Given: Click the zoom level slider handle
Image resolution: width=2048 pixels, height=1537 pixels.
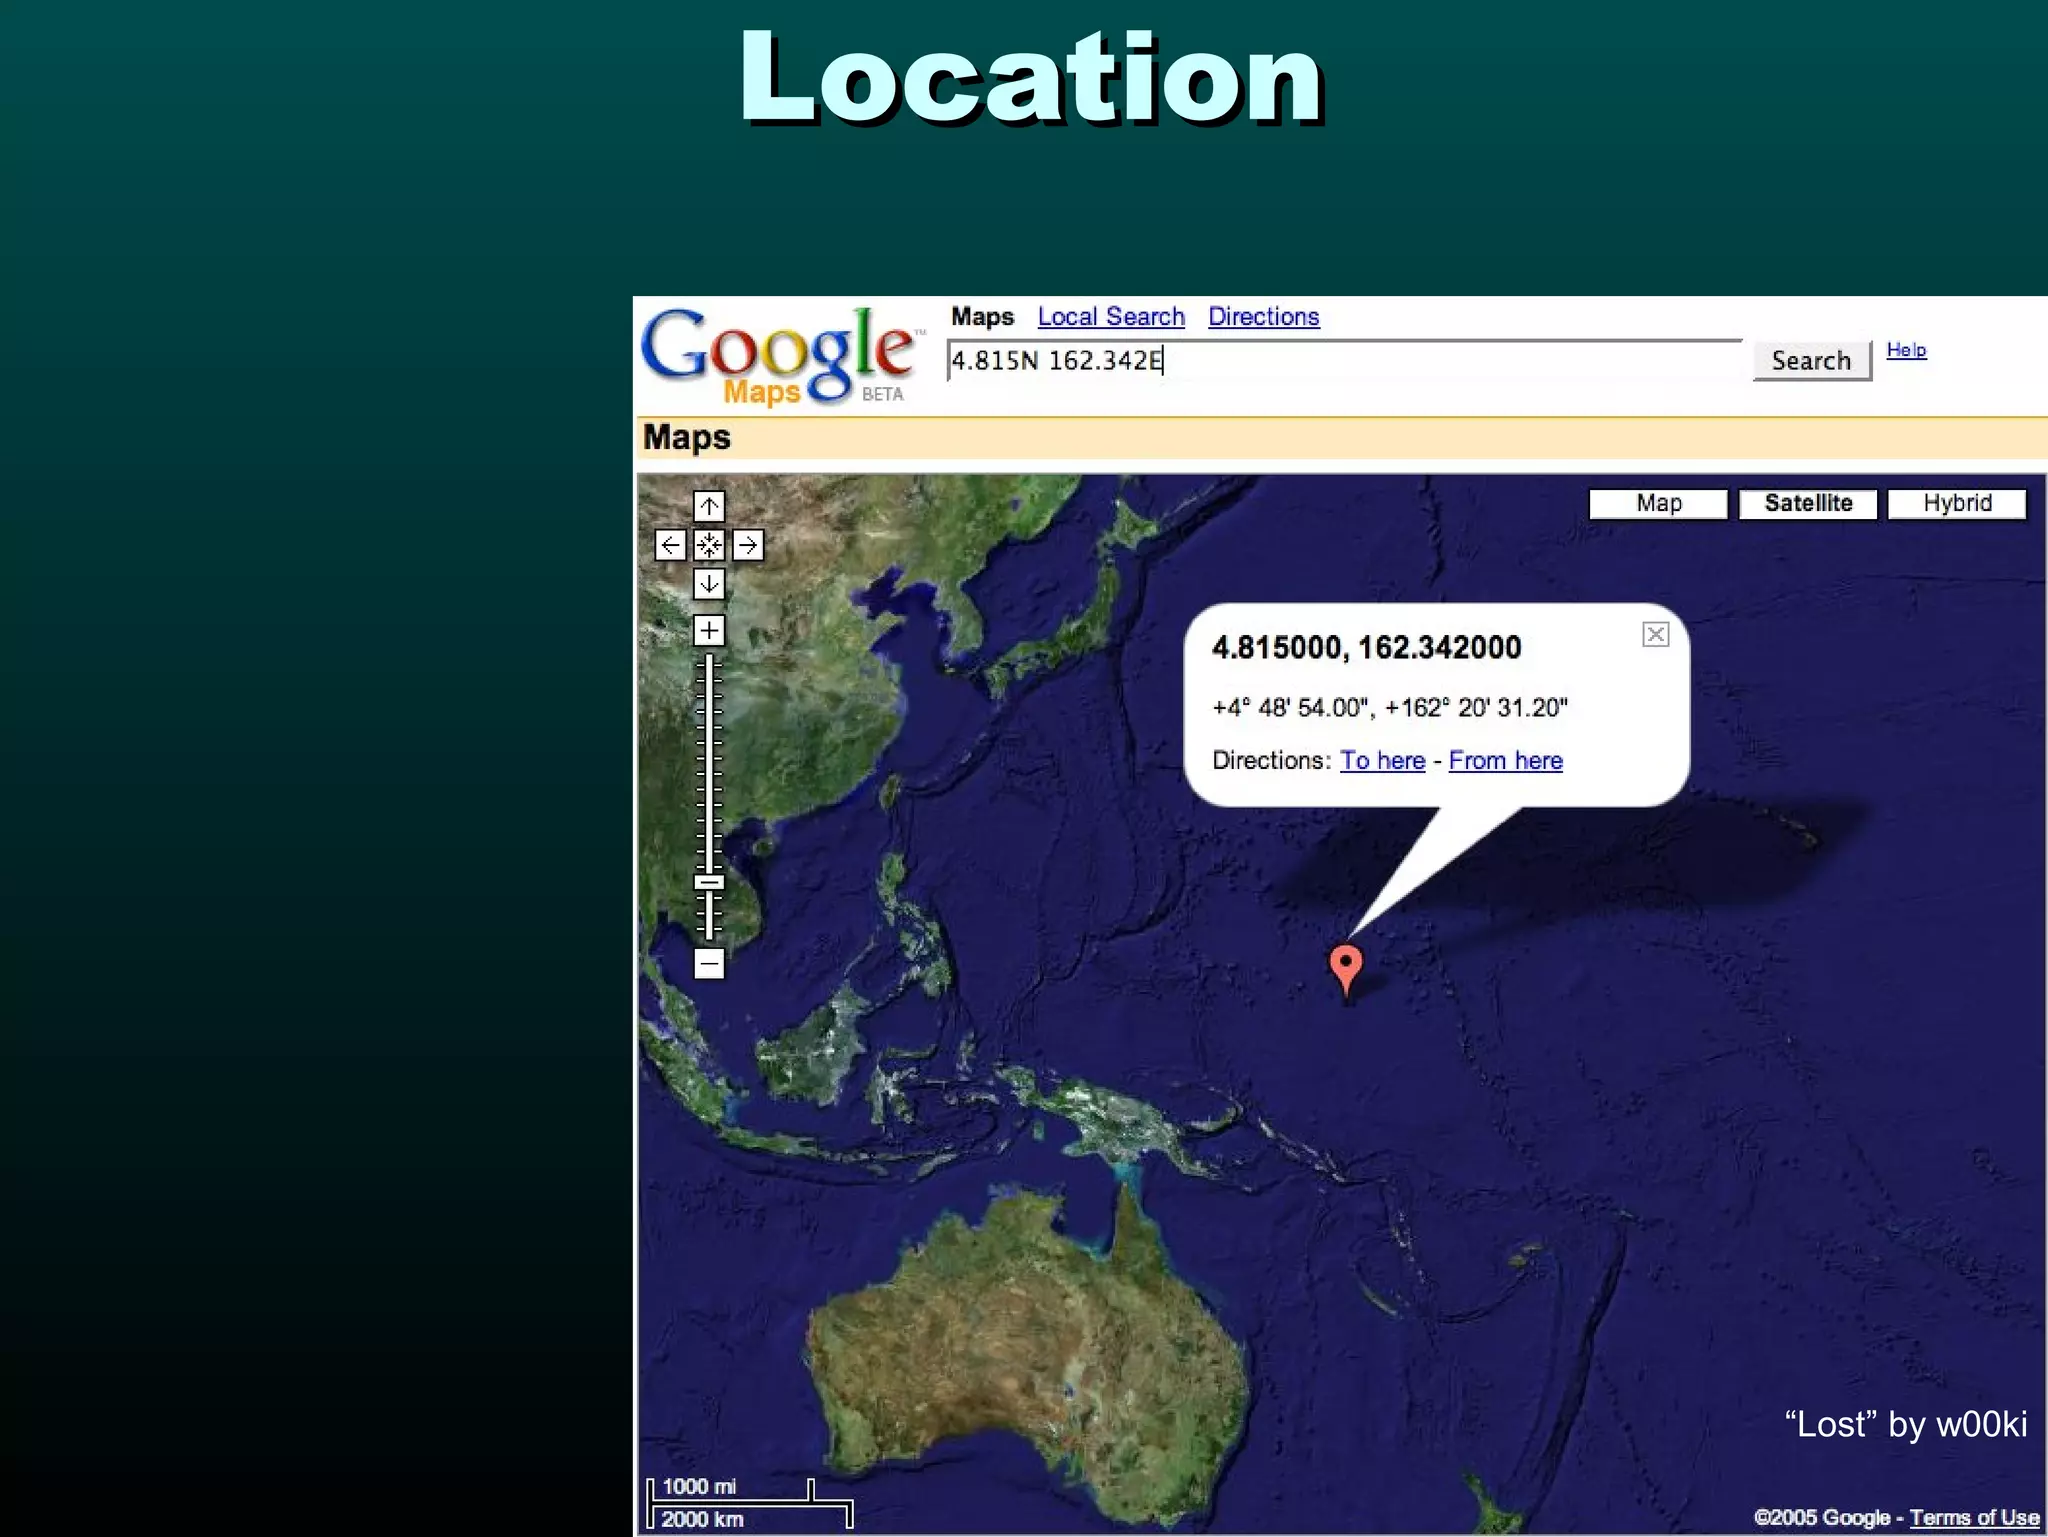Looking at the screenshot, I should click(x=709, y=882).
